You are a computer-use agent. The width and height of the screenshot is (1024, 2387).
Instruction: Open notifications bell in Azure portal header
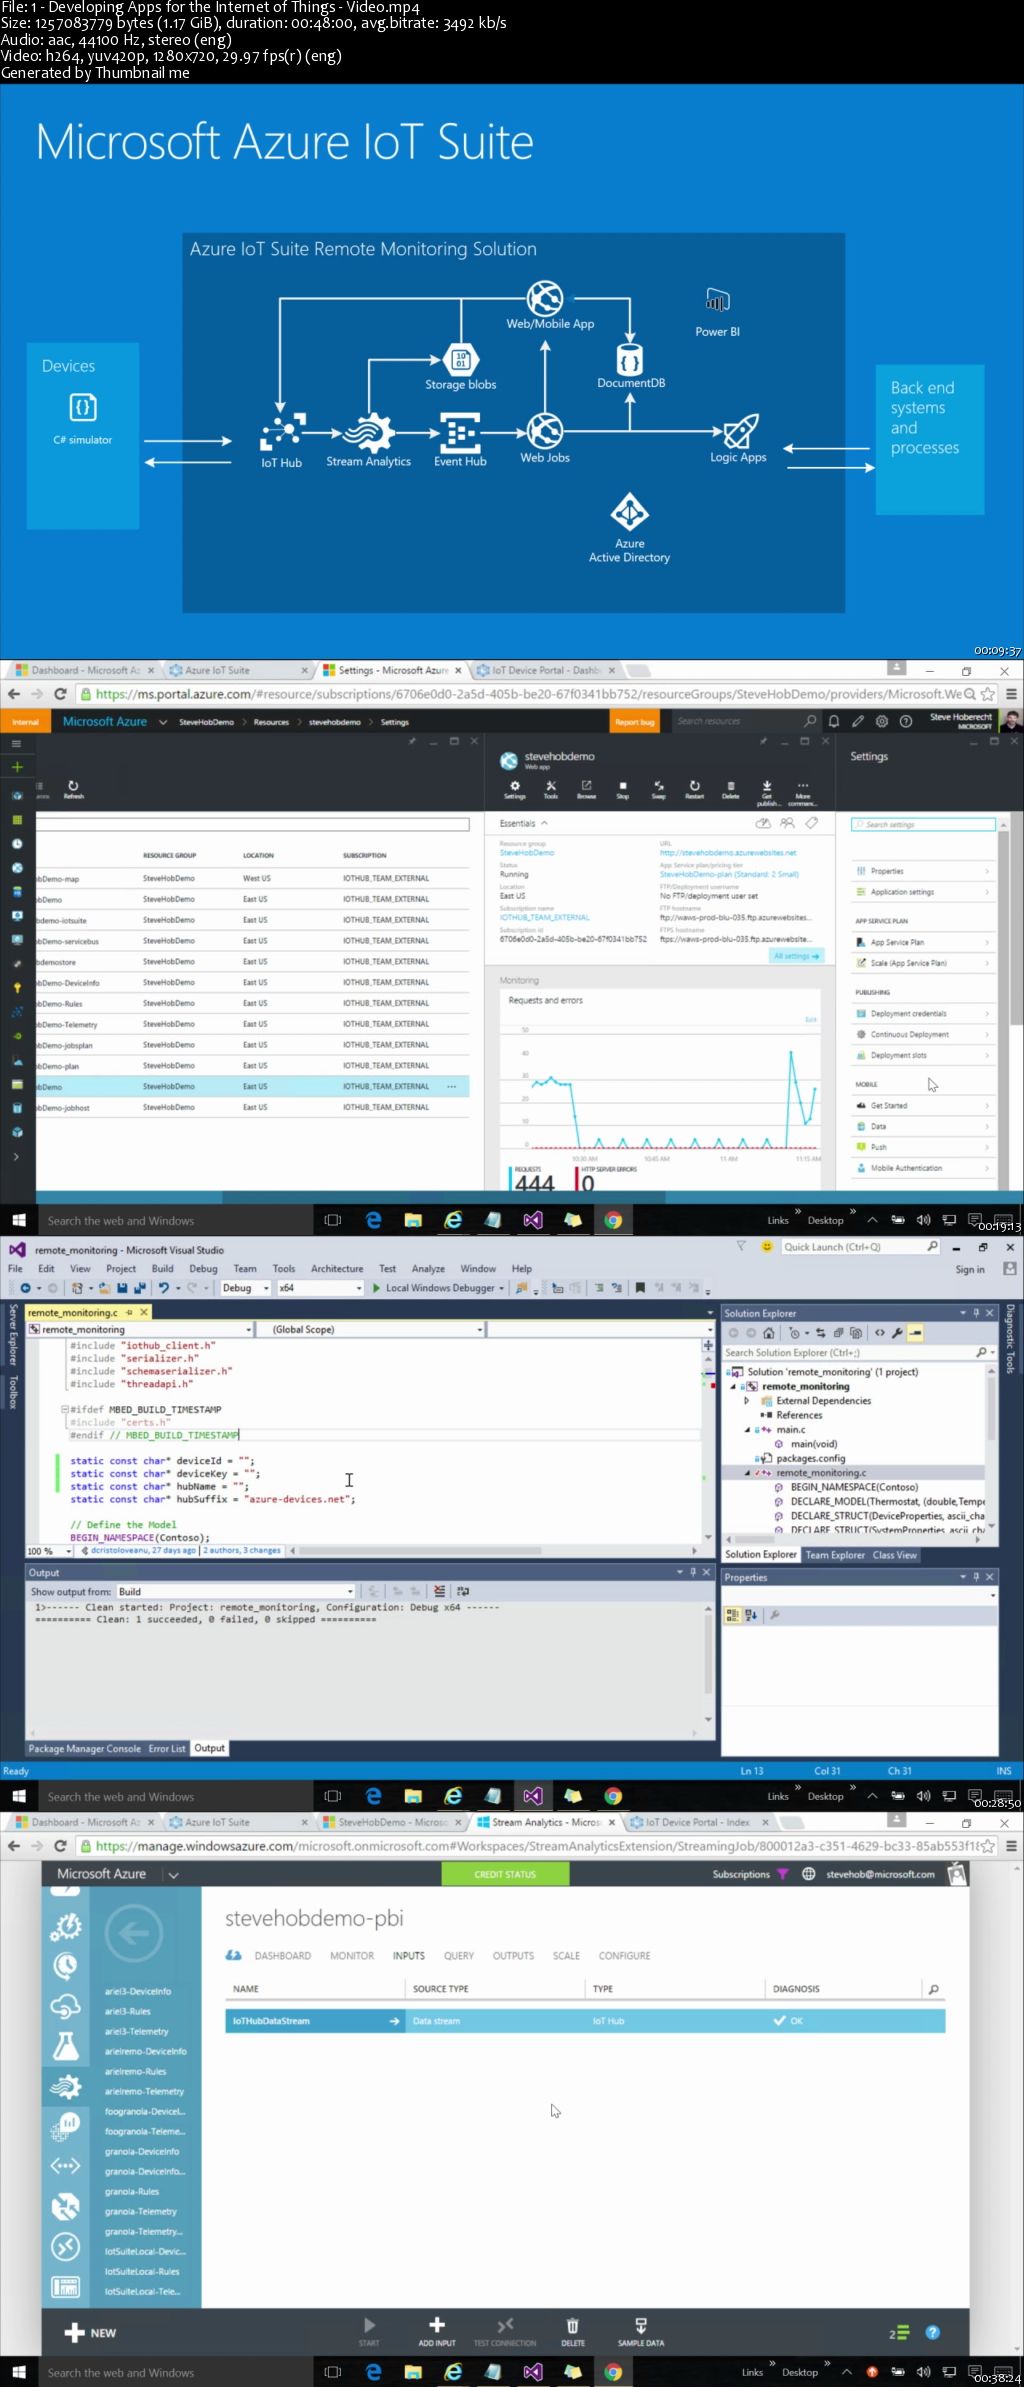click(833, 721)
